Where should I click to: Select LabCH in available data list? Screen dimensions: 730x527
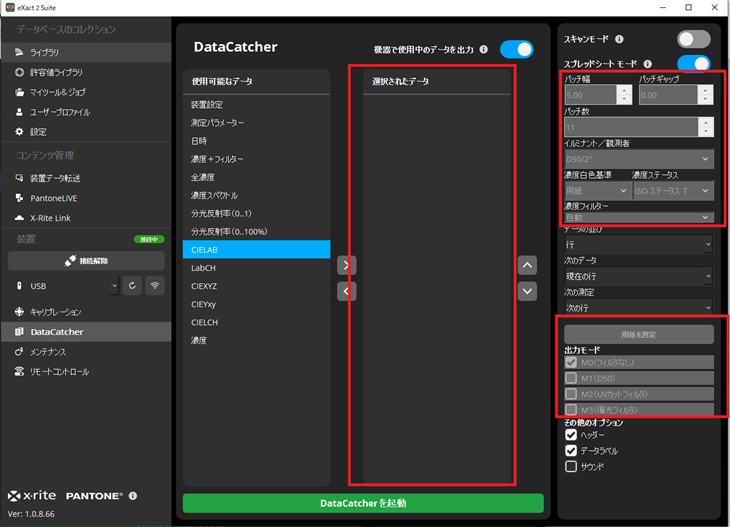coord(257,268)
